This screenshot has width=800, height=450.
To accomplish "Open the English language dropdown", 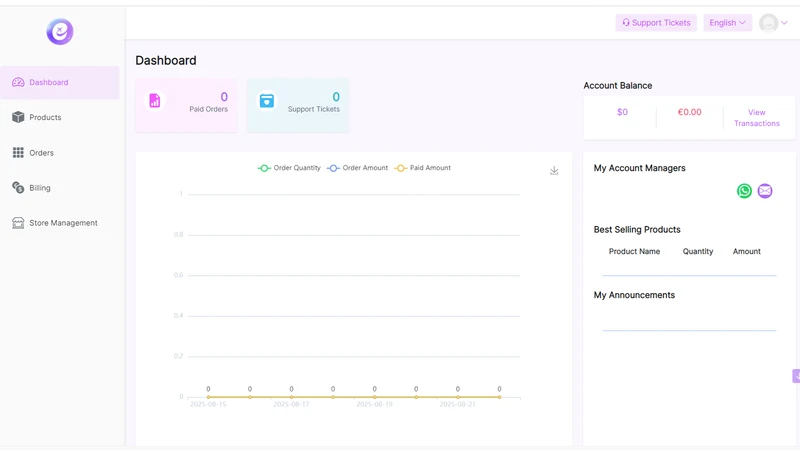I will 728,22.
